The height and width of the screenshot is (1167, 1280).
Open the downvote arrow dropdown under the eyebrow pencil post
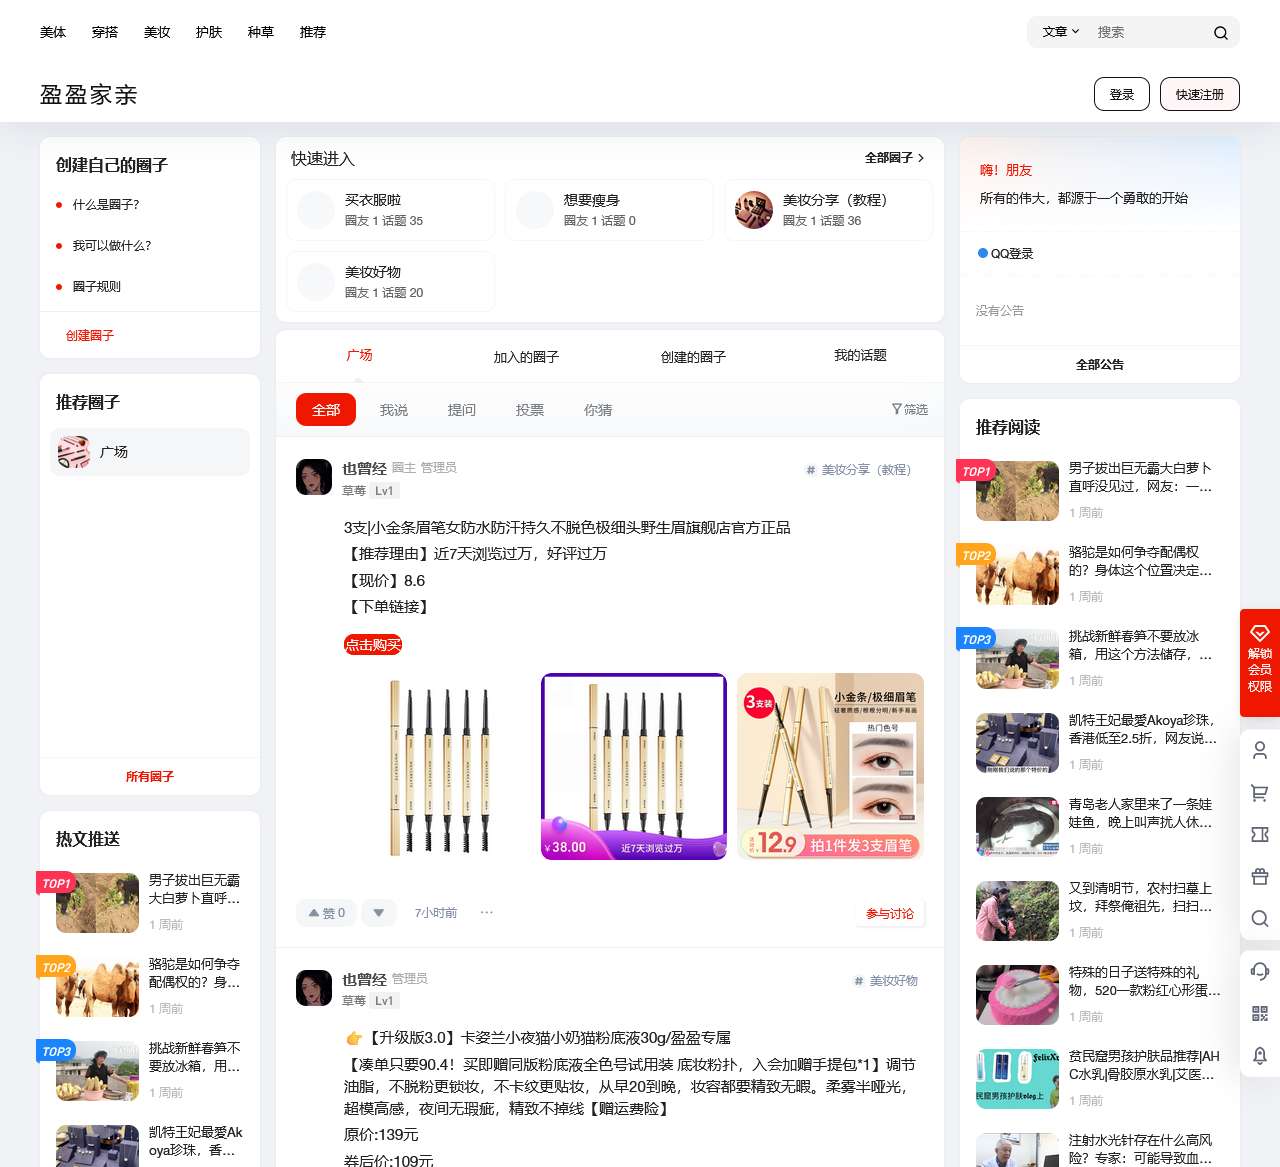click(379, 913)
